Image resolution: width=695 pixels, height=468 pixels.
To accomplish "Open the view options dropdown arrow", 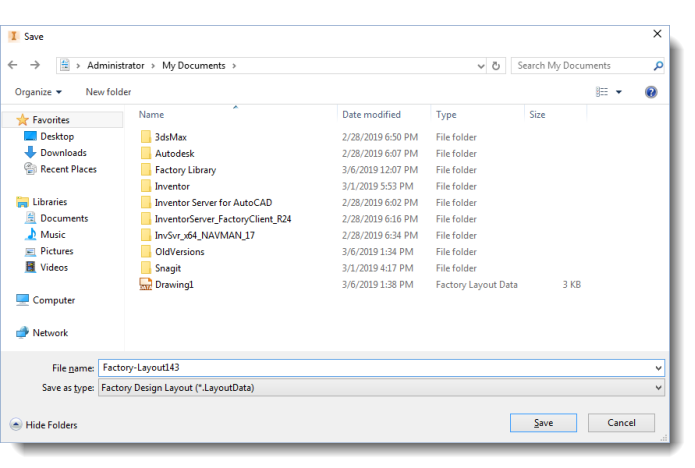I will pos(619,92).
